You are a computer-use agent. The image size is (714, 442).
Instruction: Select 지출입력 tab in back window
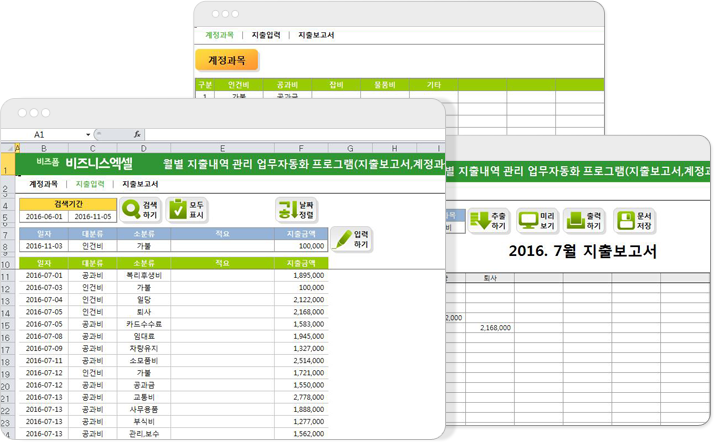[265, 35]
